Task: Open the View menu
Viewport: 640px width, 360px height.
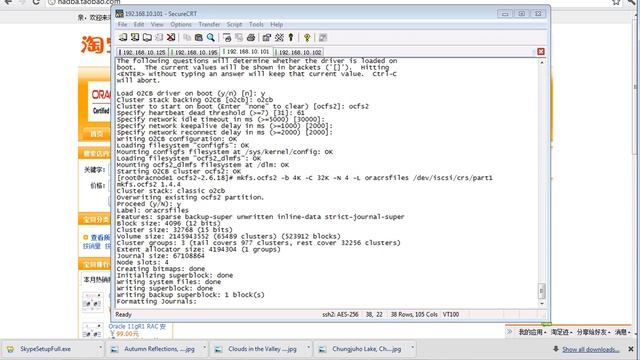Action: pos(157,24)
